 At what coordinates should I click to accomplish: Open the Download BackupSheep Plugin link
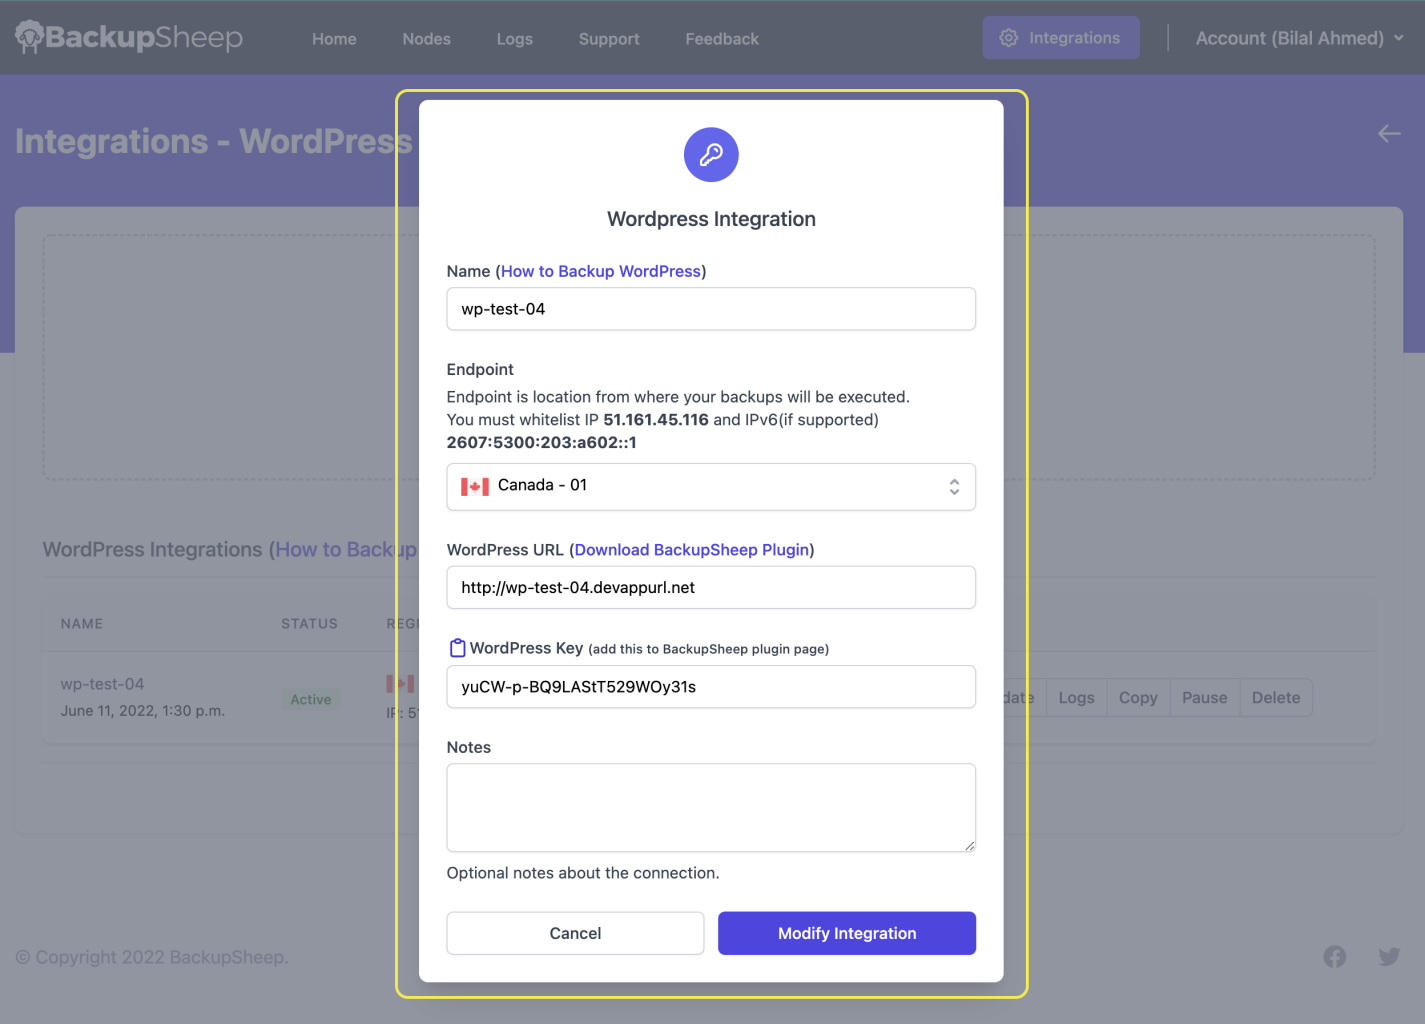pos(692,550)
